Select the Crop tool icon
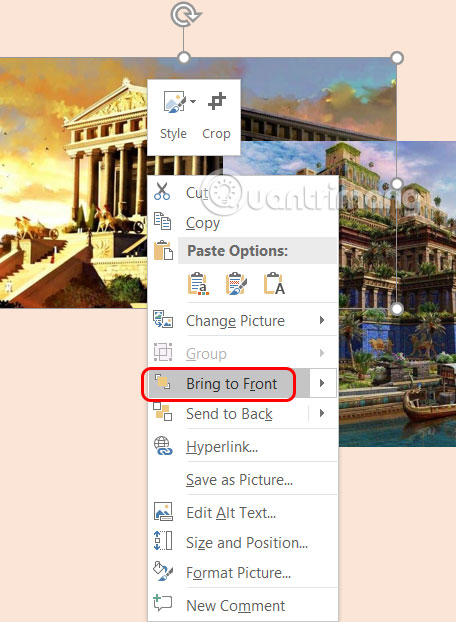456x622 pixels. (217, 101)
